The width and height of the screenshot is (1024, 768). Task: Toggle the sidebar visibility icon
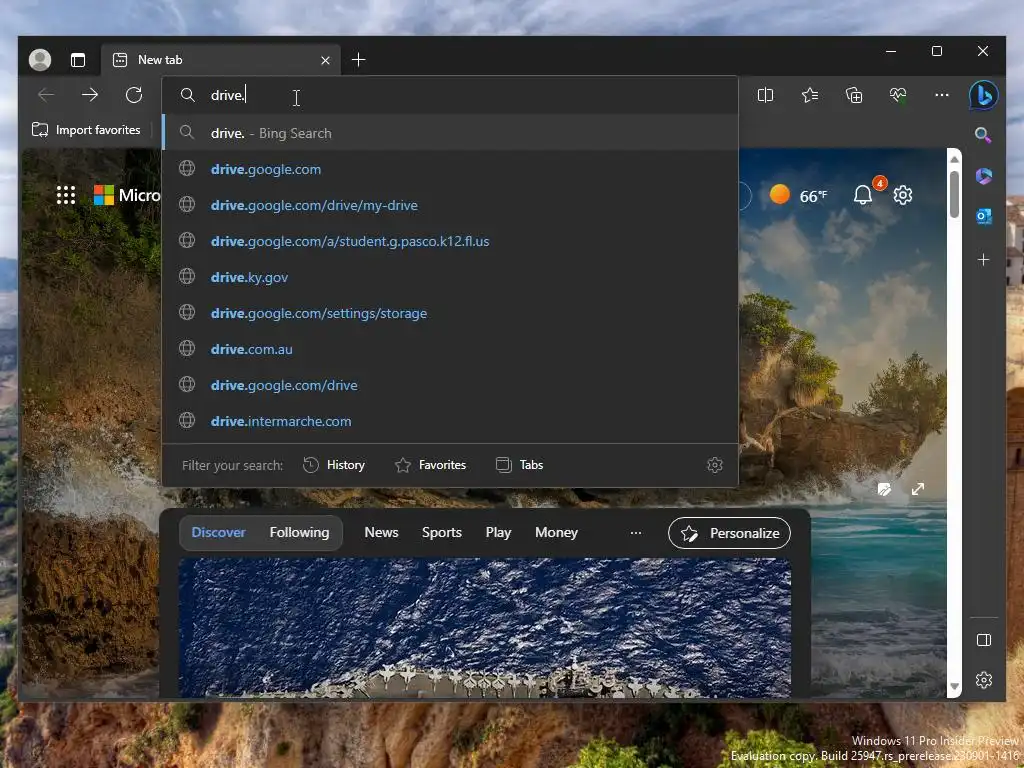[x=984, y=640]
